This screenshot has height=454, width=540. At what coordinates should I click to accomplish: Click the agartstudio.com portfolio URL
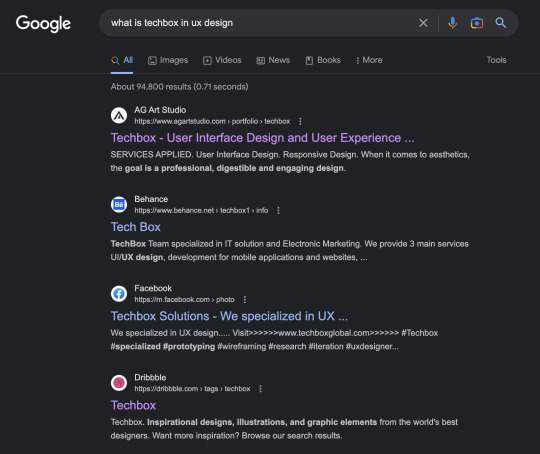pyautogui.click(x=212, y=121)
